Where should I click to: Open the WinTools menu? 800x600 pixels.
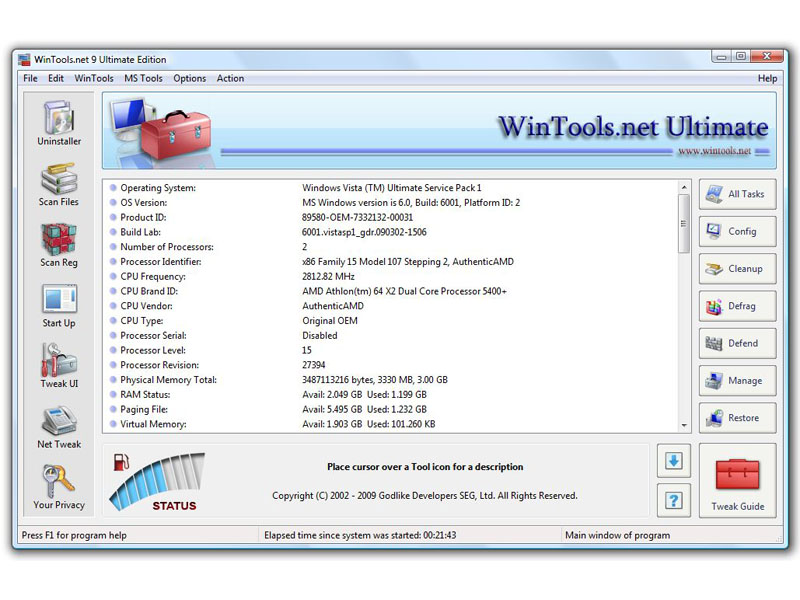(94, 78)
